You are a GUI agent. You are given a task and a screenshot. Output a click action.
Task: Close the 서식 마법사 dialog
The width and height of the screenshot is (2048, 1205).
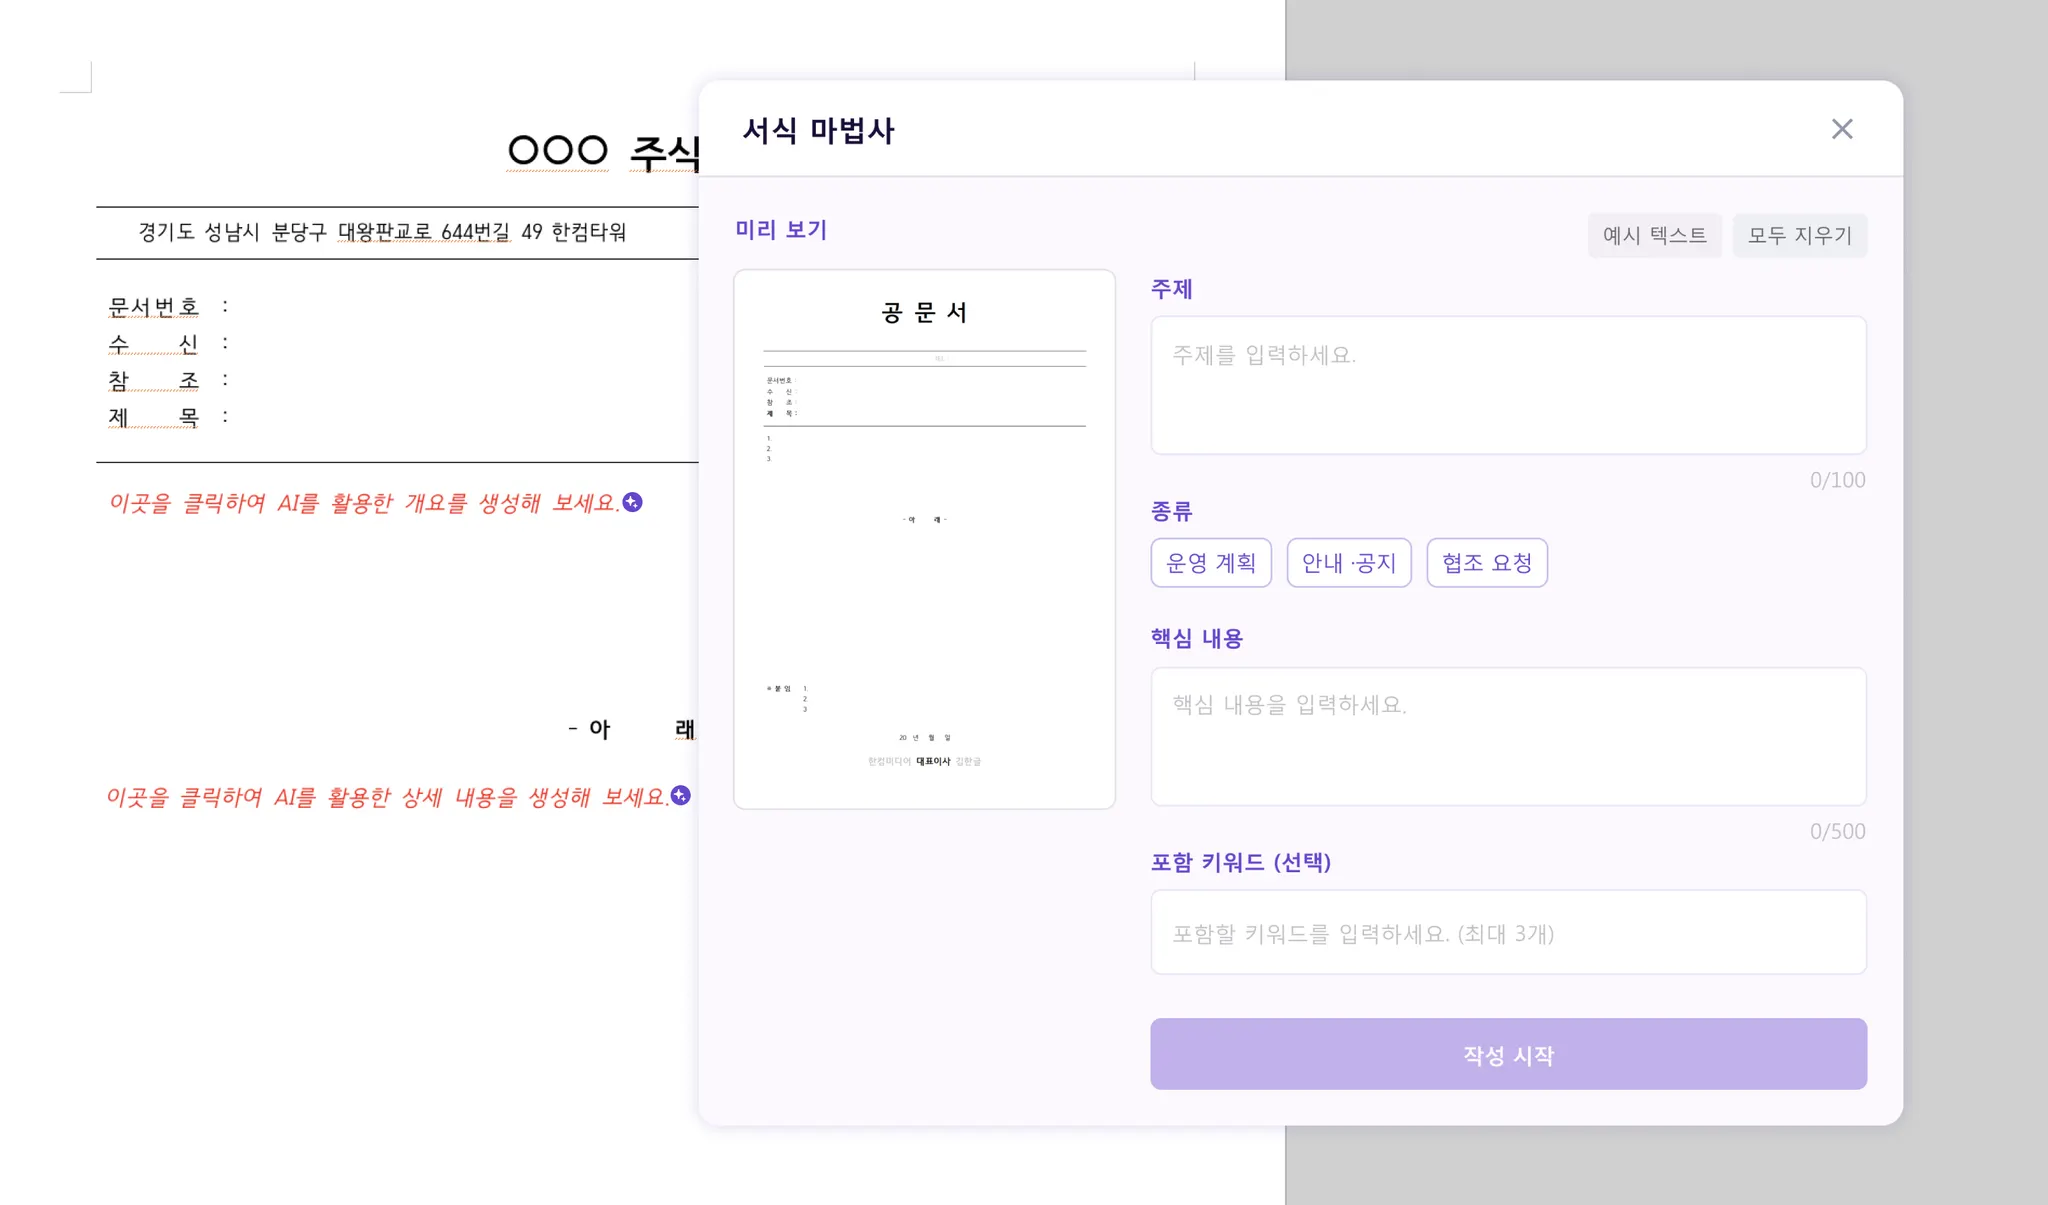(1841, 129)
